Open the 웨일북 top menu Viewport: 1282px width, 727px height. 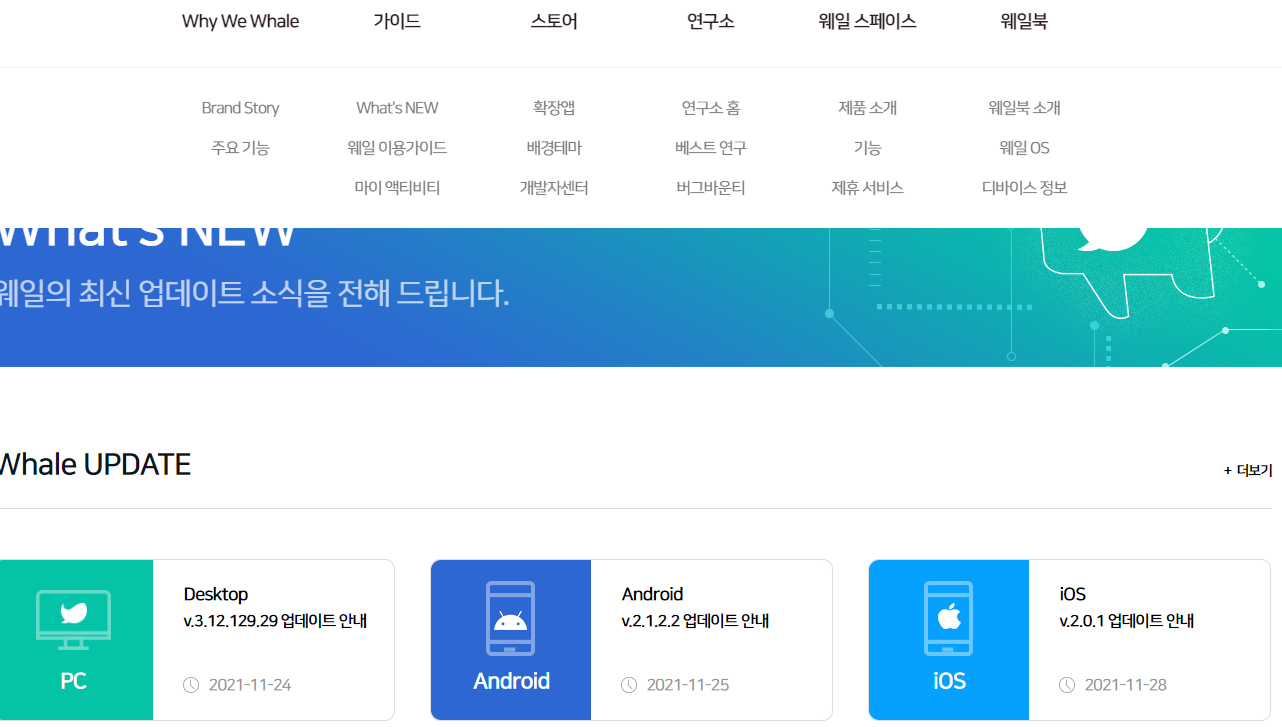pos(1024,21)
